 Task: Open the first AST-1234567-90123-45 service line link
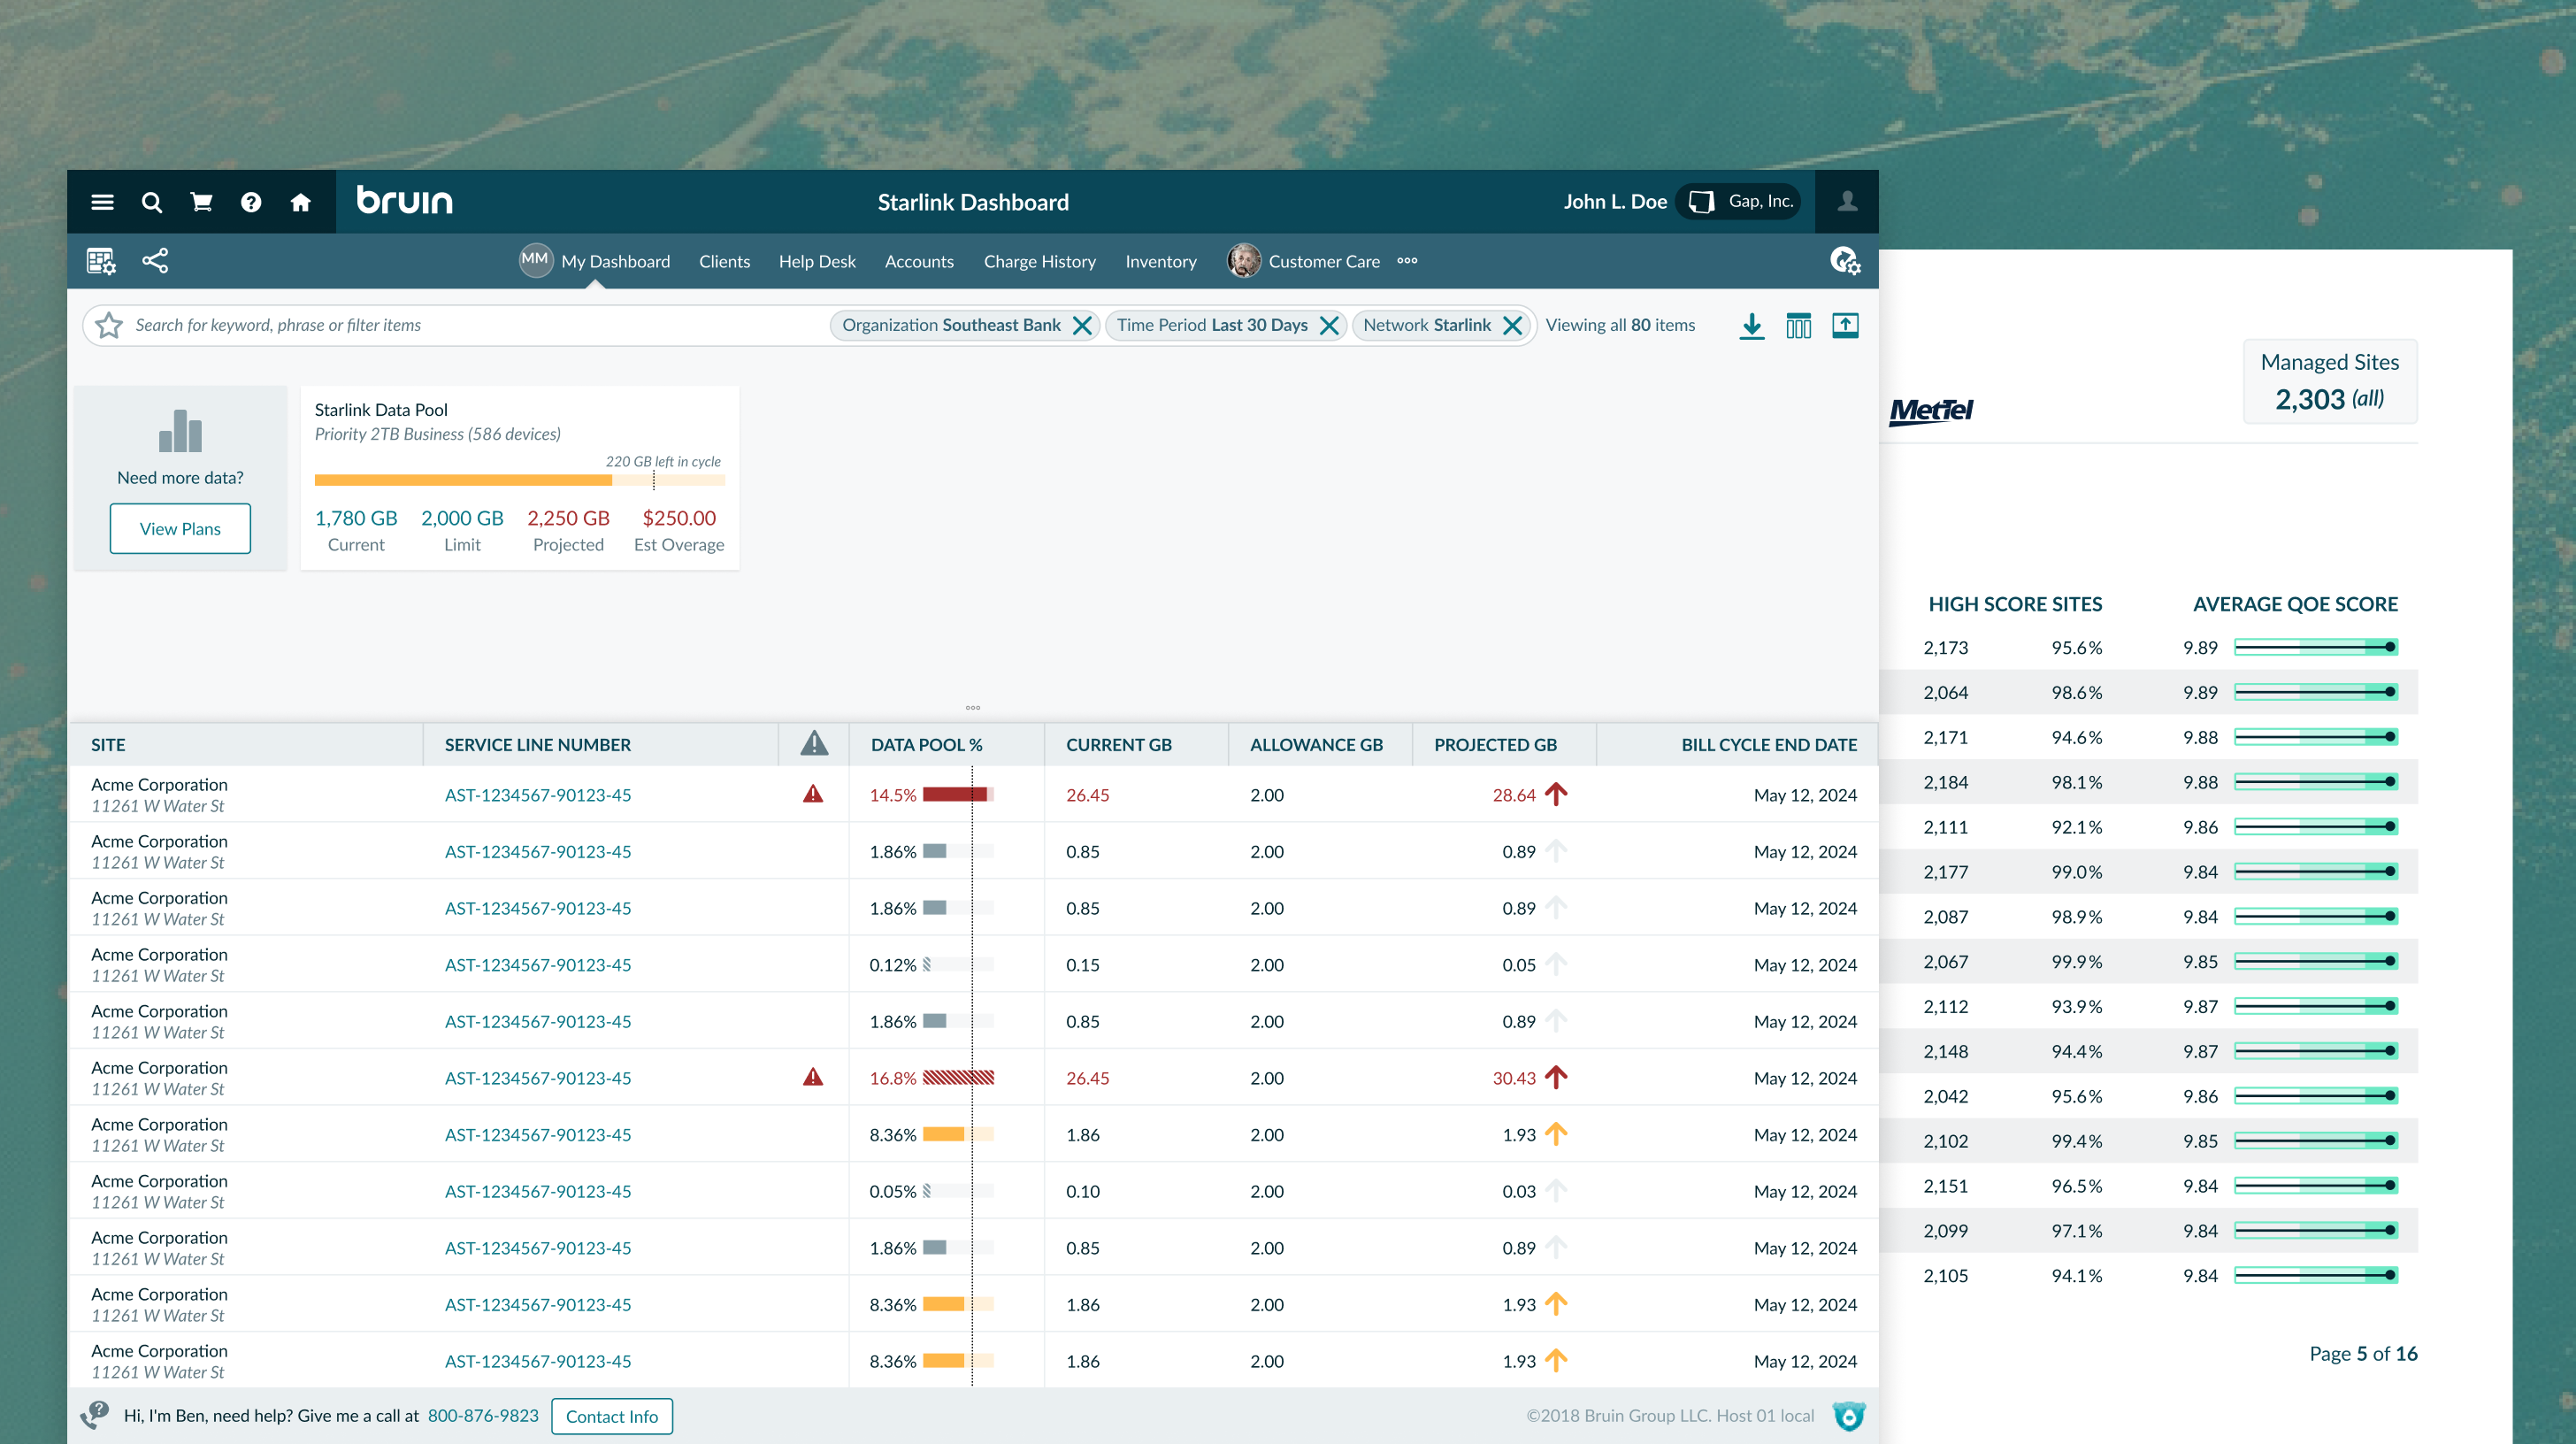tap(538, 795)
